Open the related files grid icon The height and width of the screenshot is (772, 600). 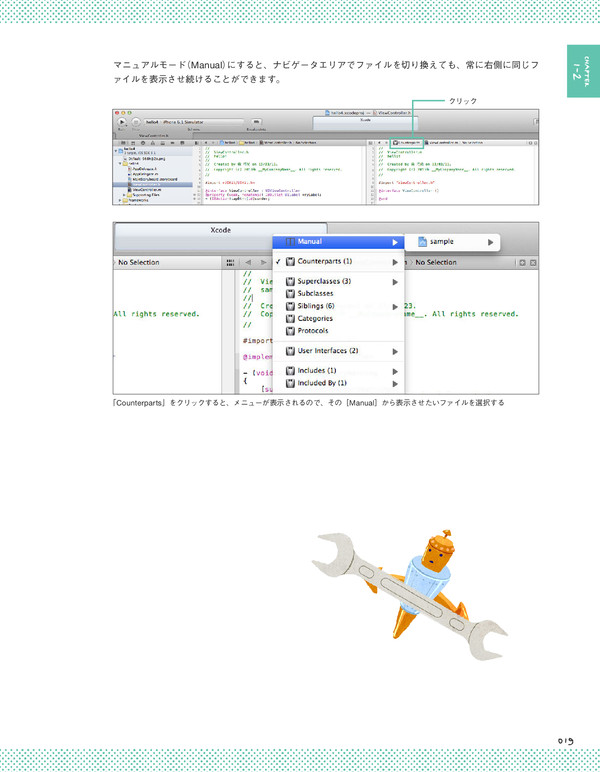pos(229,262)
